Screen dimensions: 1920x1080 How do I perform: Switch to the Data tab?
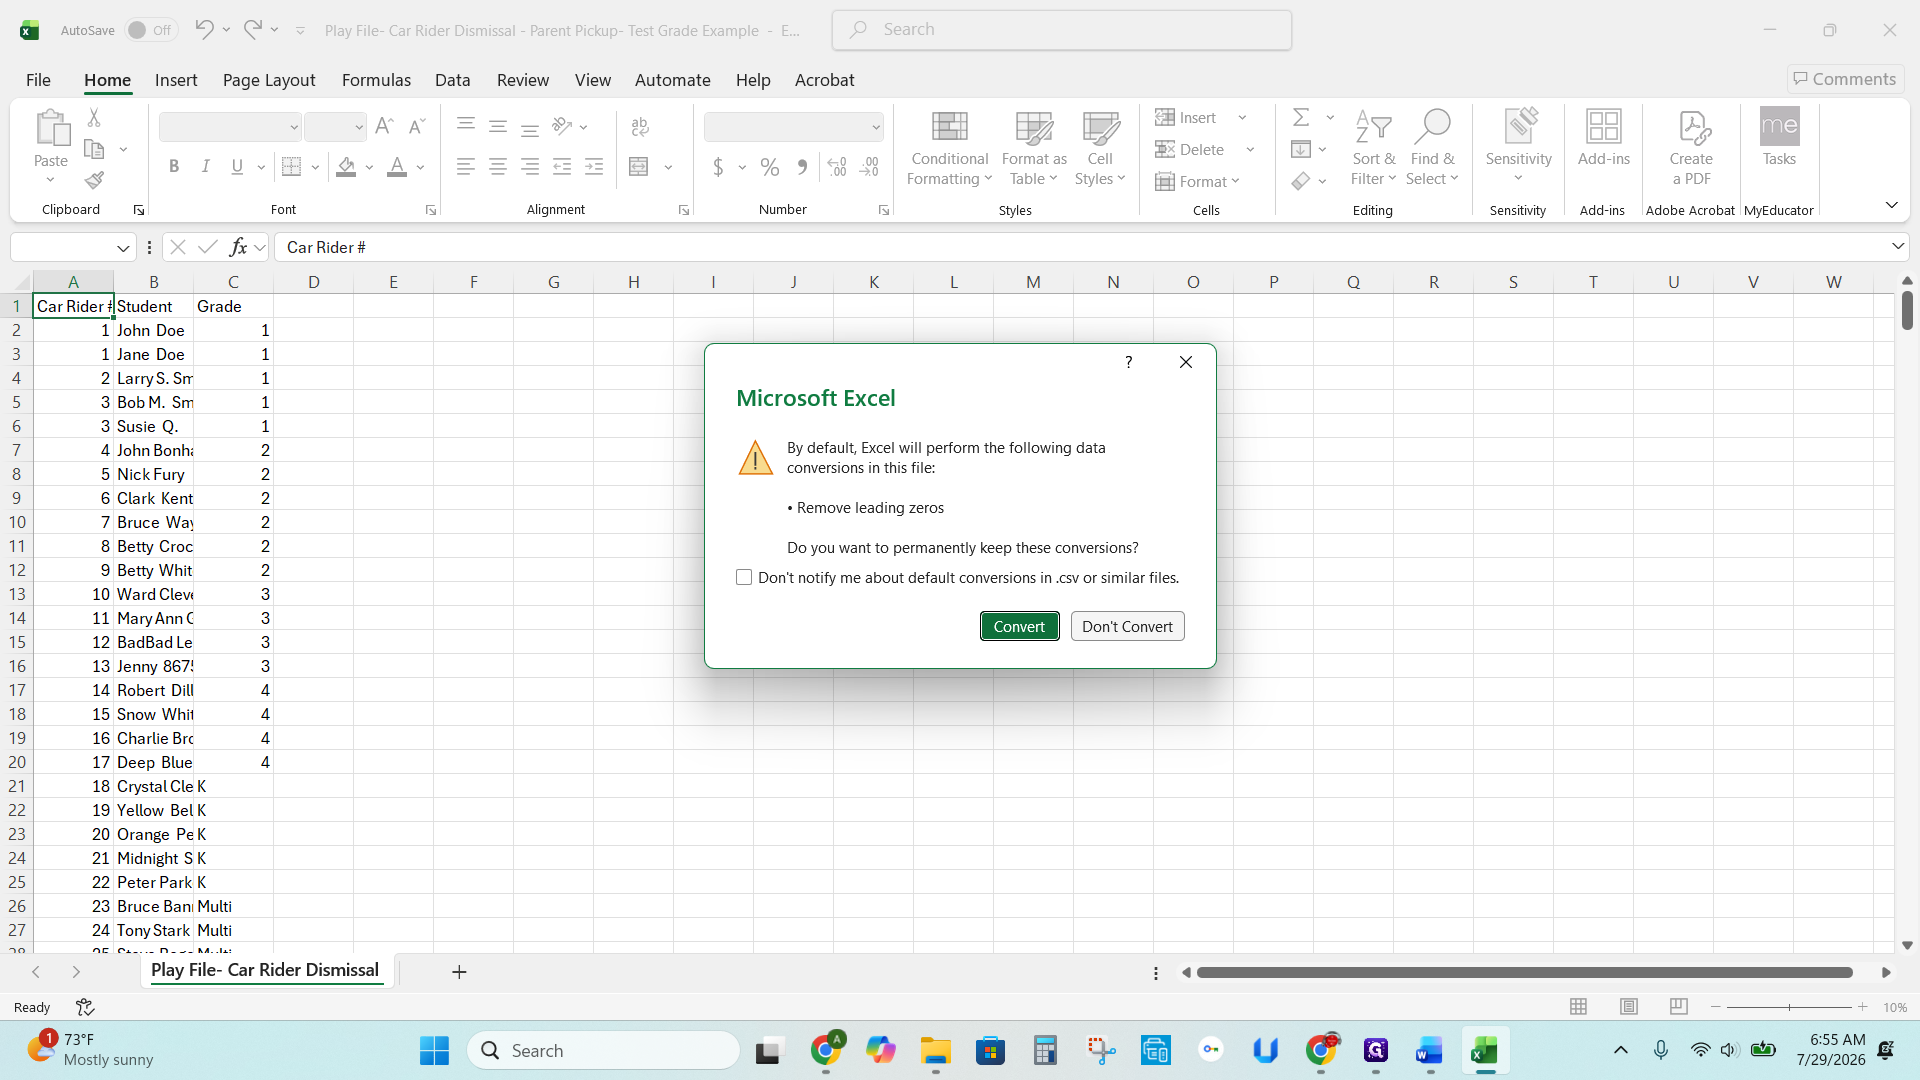(x=452, y=80)
